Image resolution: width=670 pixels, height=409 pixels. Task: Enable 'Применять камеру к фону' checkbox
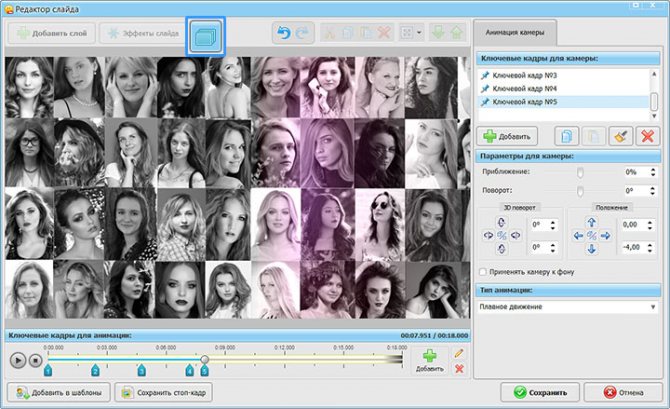(484, 271)
